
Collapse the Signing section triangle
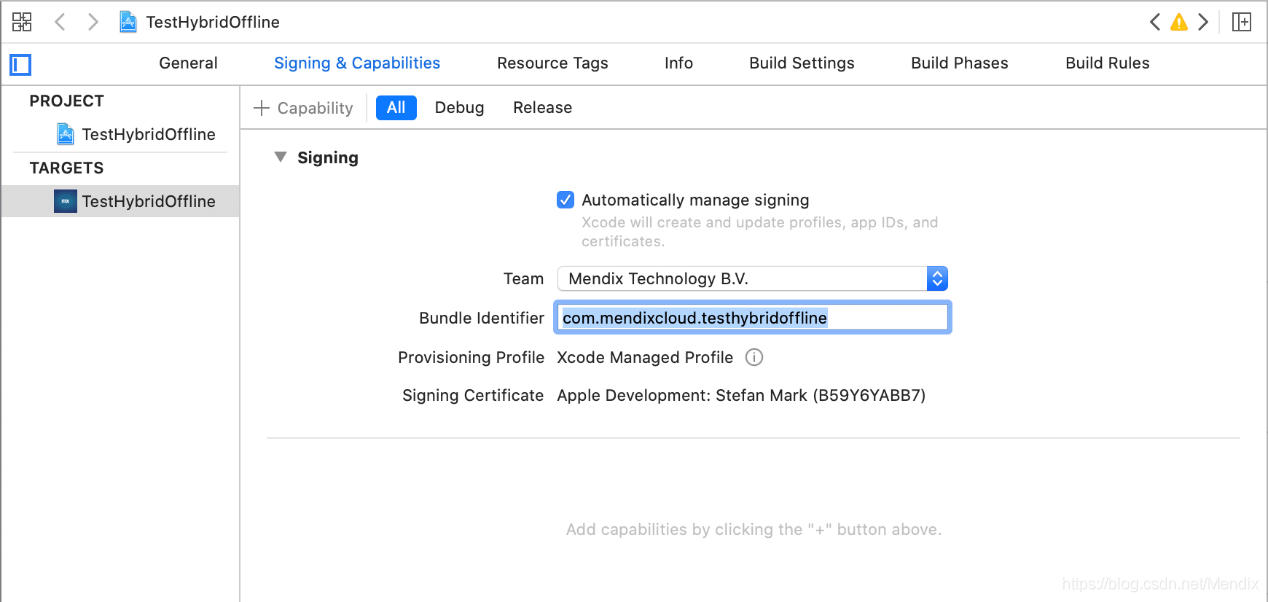280,157
